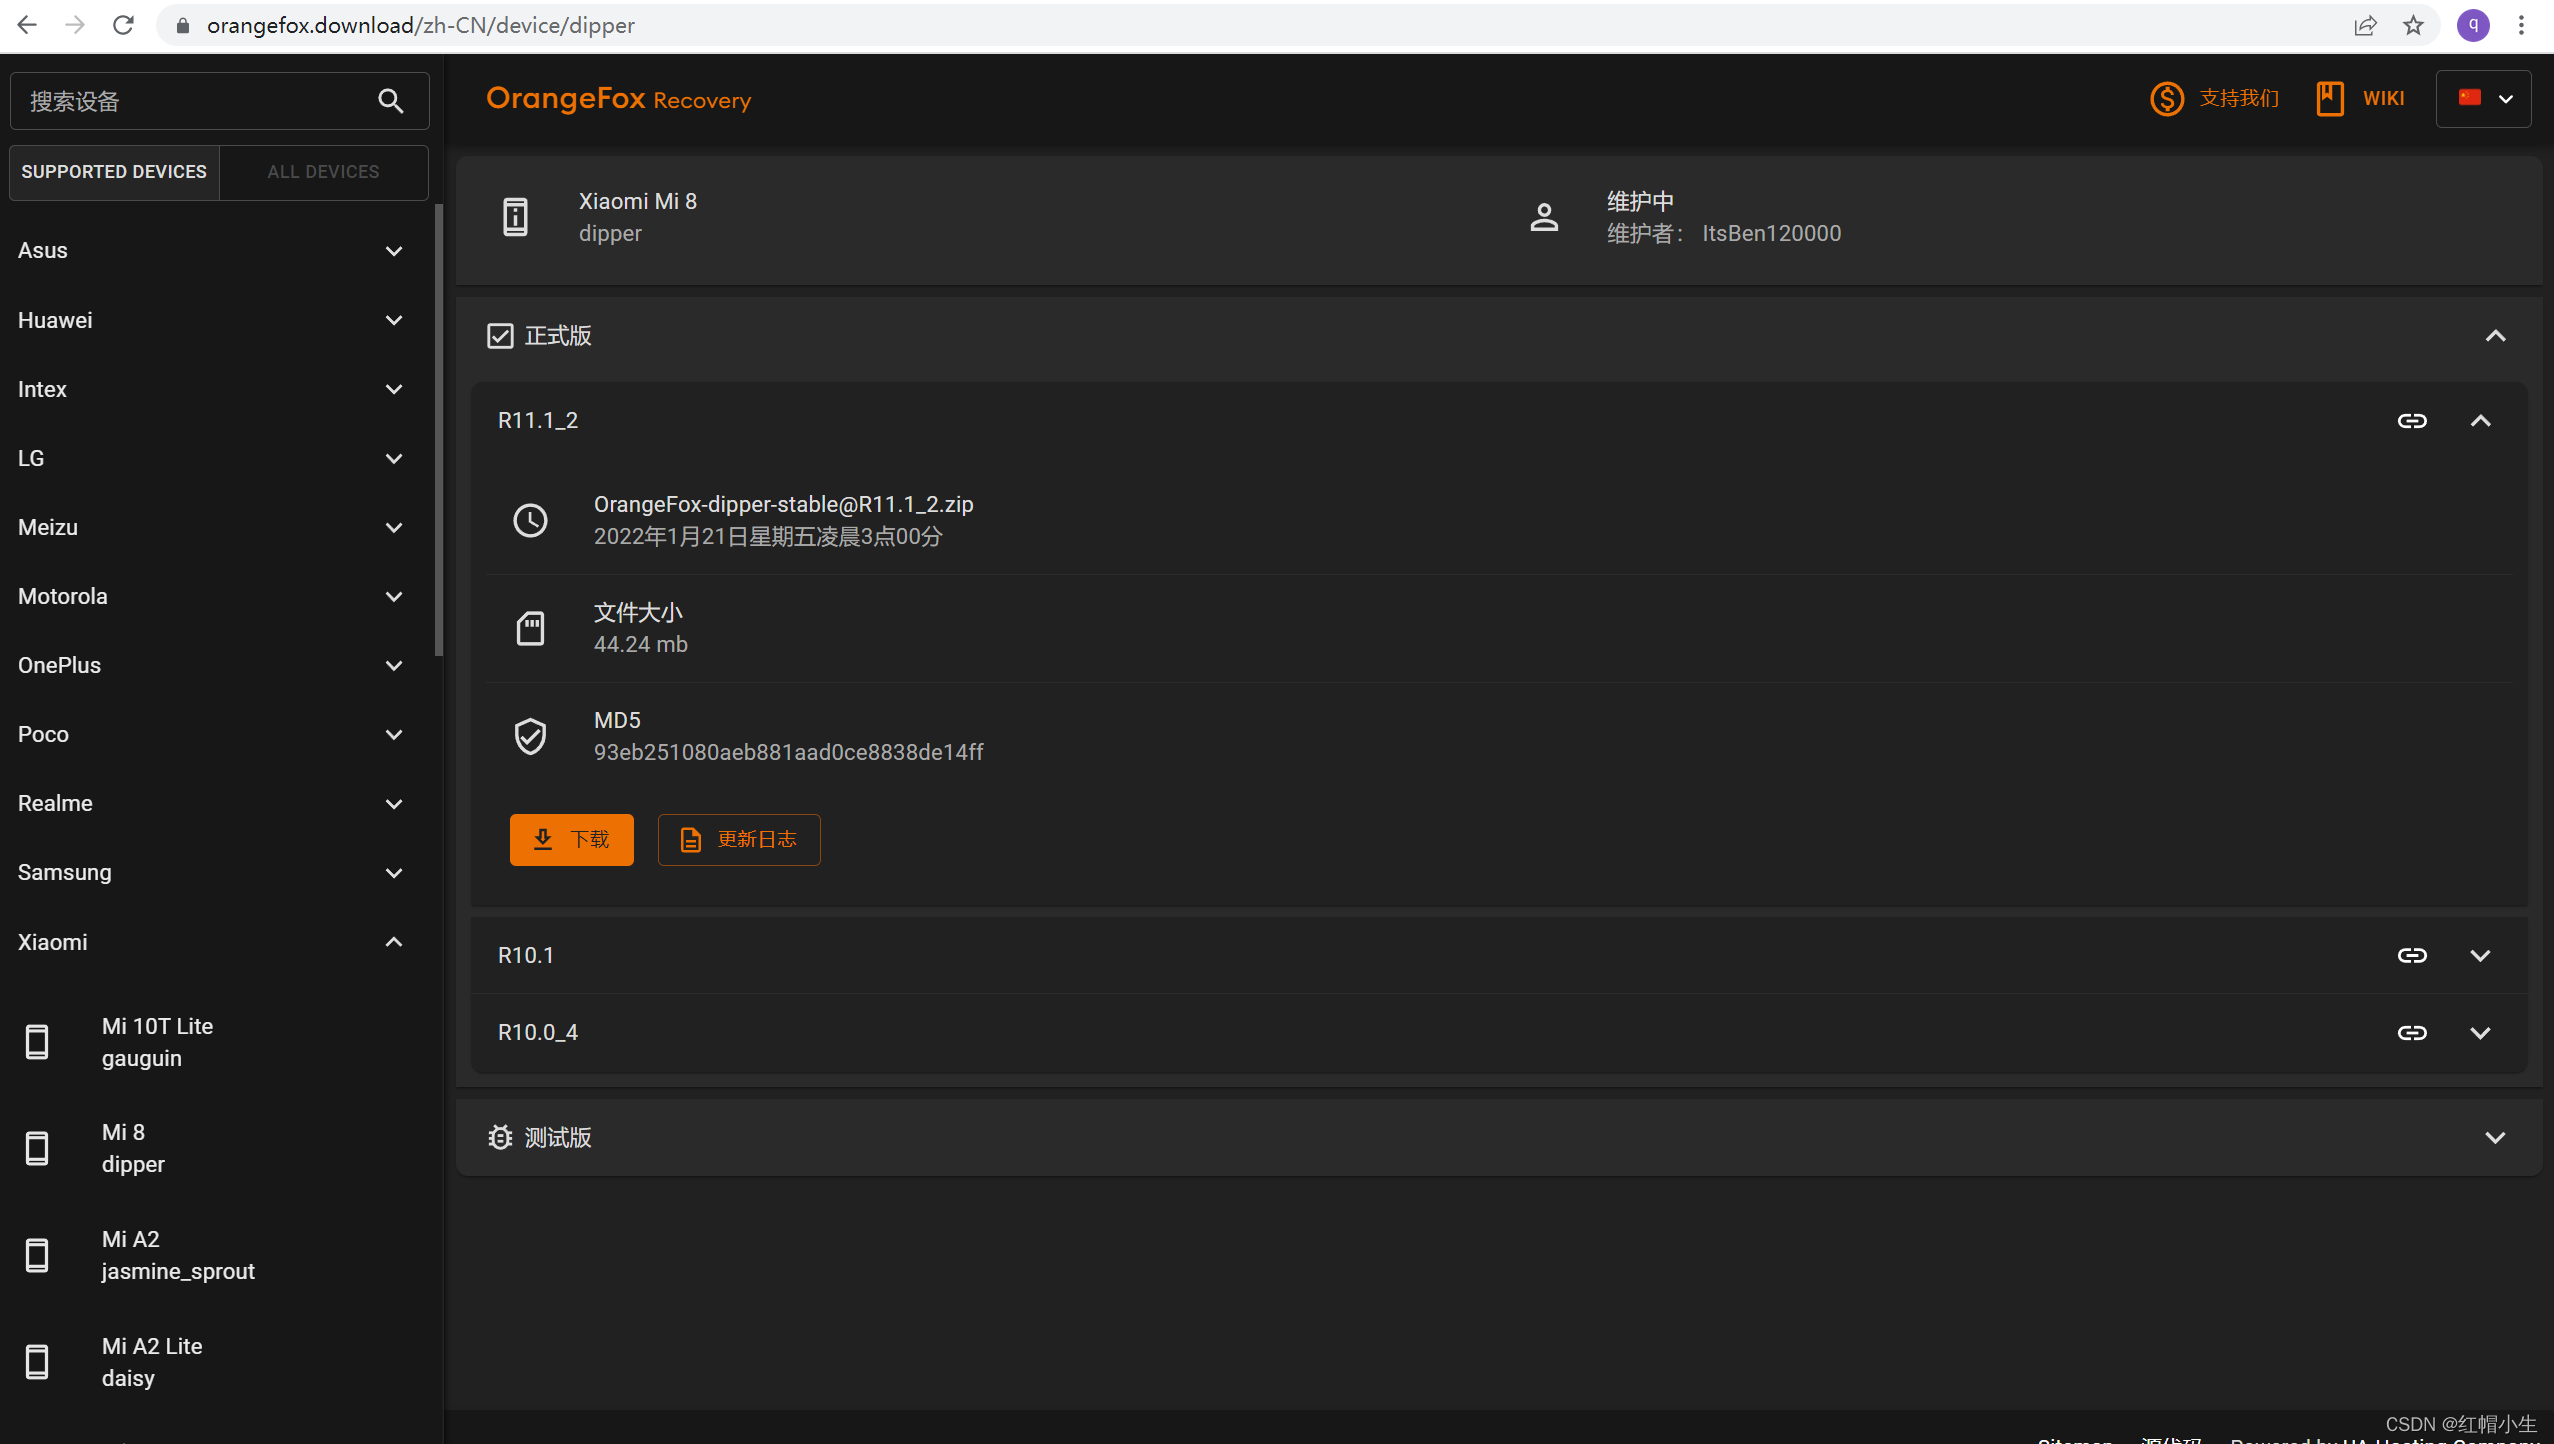This screenshot has width=2554, height=1444.
Task: Click the search magnifier icon
Action: 391,101
